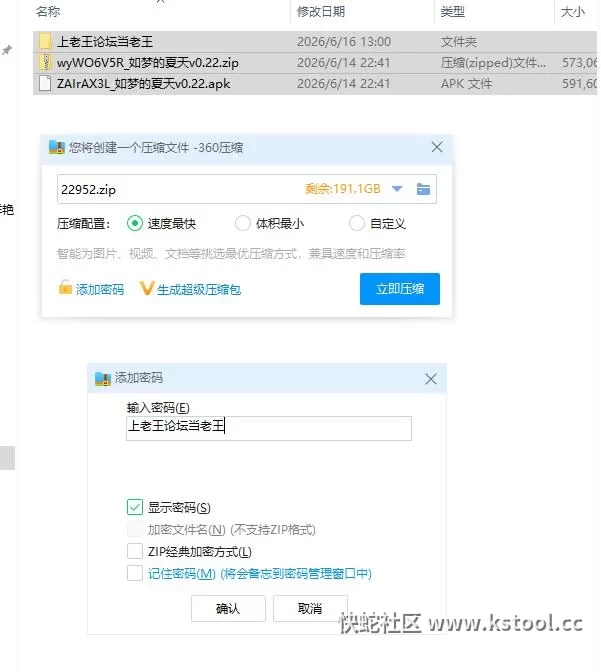The image size is (601, 672).
Task: Check the 记住密码(M) checkbox
Action: [135, 573]
